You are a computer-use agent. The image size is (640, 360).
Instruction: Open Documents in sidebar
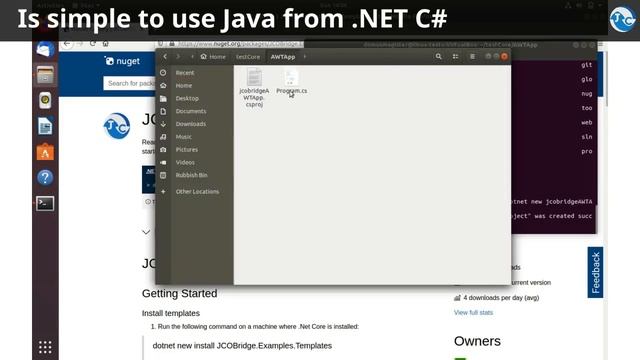click(191, 111)
